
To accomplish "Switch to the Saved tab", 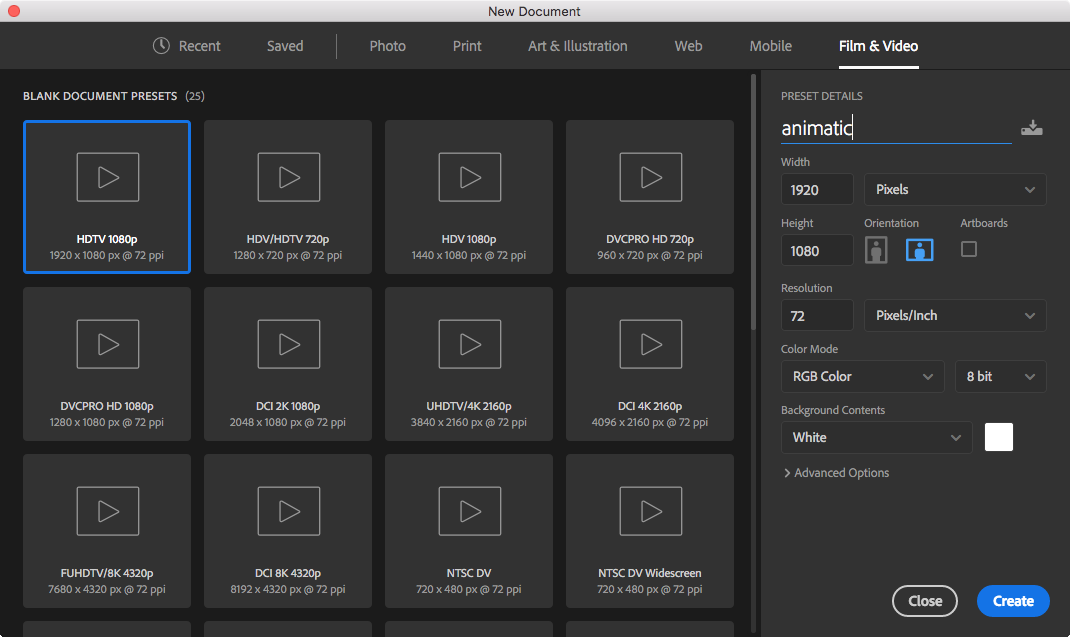I will pos(285,46).
